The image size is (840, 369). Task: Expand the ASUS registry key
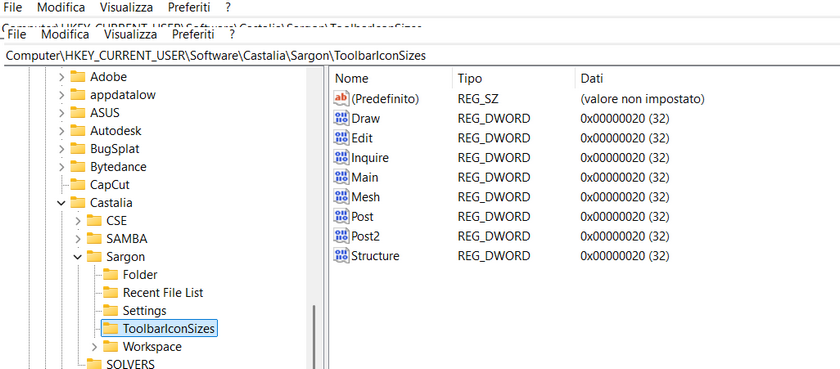click(62, 113)
